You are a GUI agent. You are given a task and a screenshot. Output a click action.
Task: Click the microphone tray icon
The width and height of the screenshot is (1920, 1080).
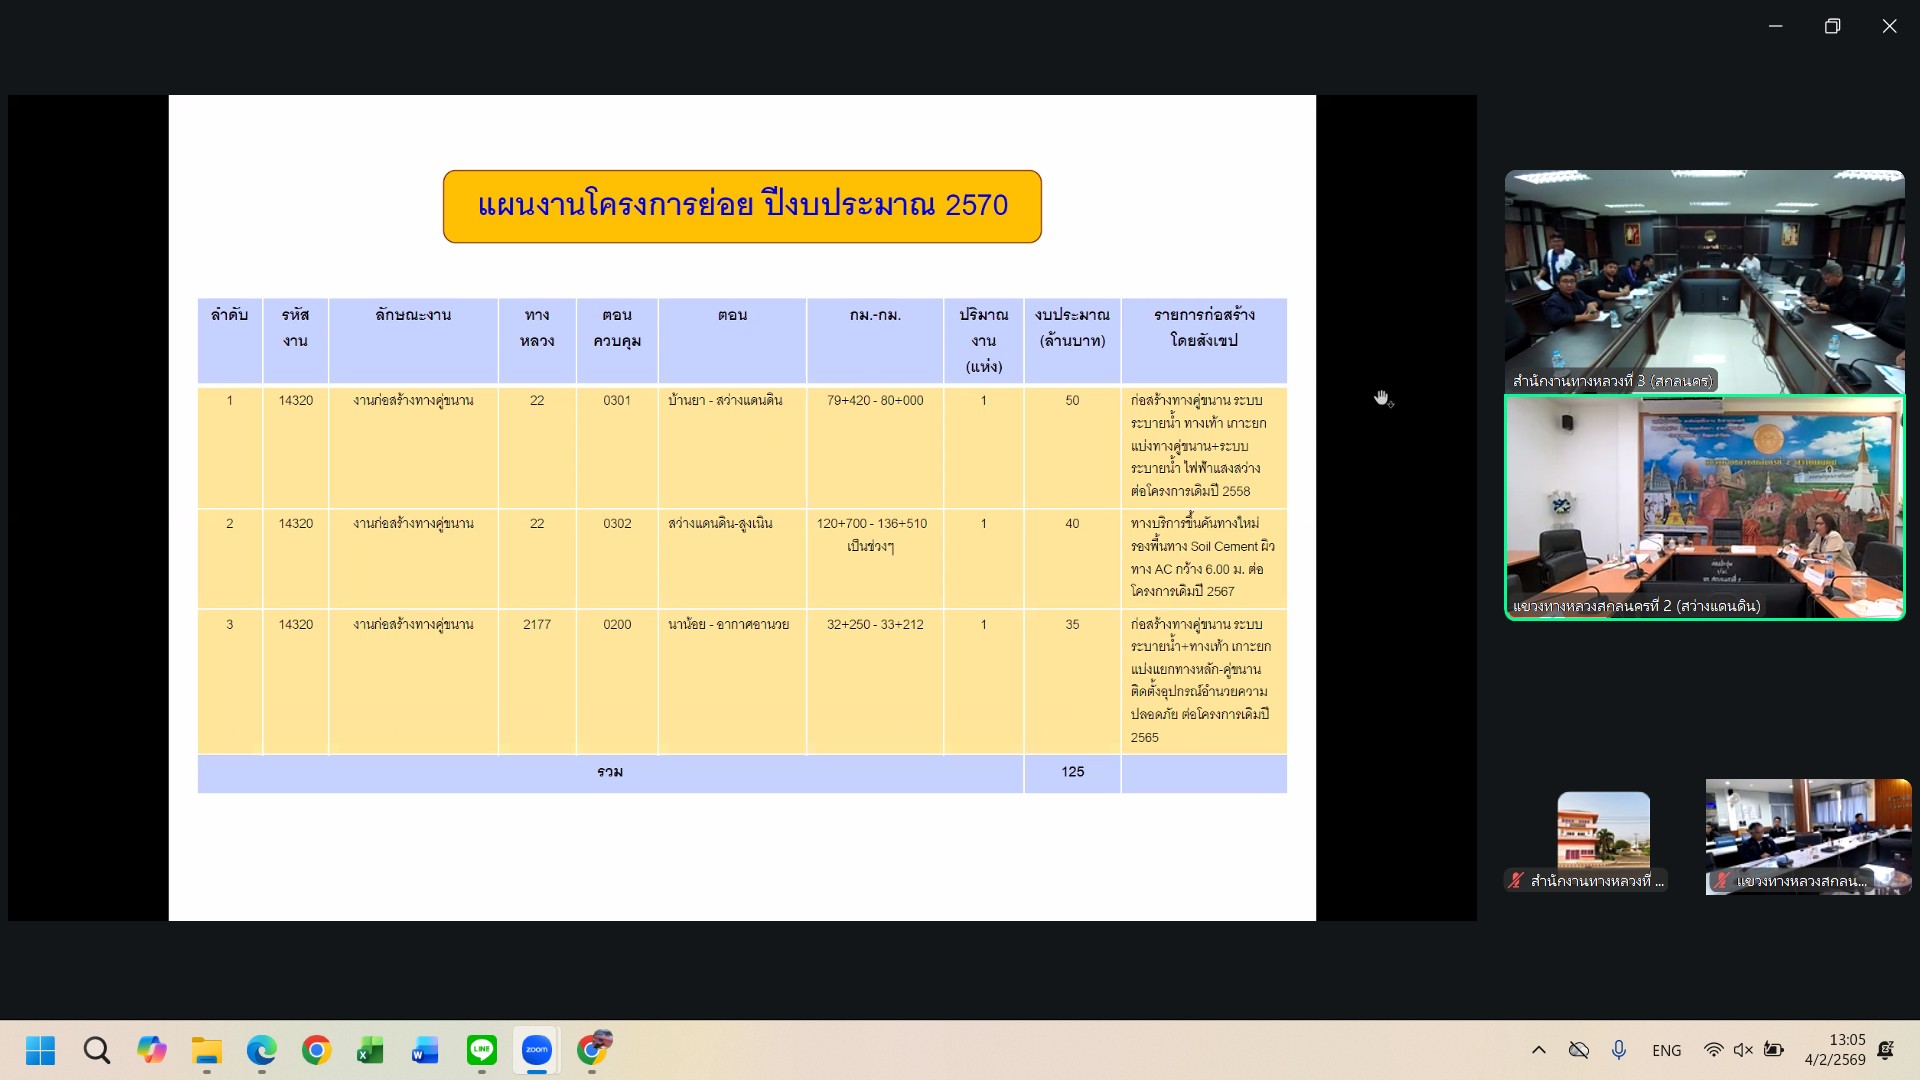1618,1050
